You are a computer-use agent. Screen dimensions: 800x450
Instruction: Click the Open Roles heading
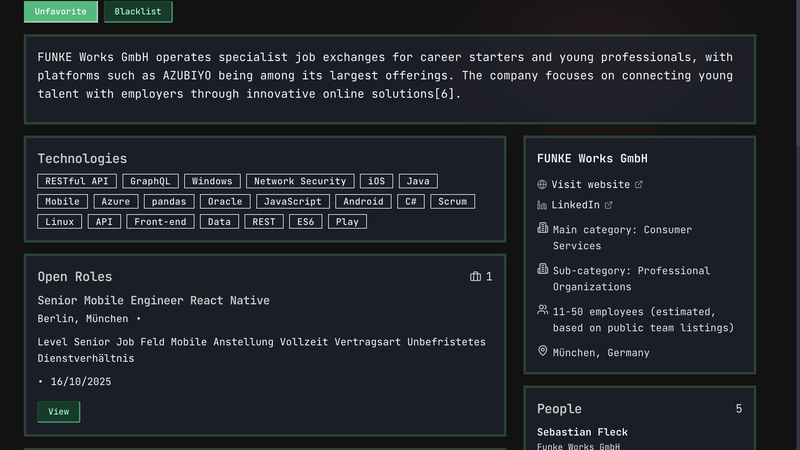[74, 277]
